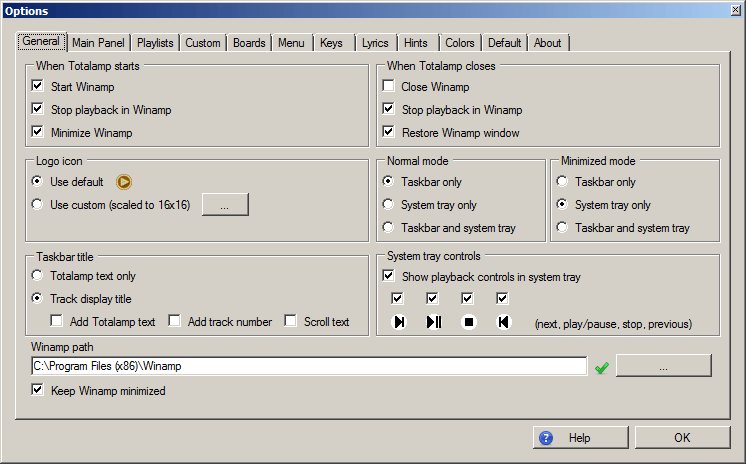Click the default Winamp logo icon

click(124, 182)
